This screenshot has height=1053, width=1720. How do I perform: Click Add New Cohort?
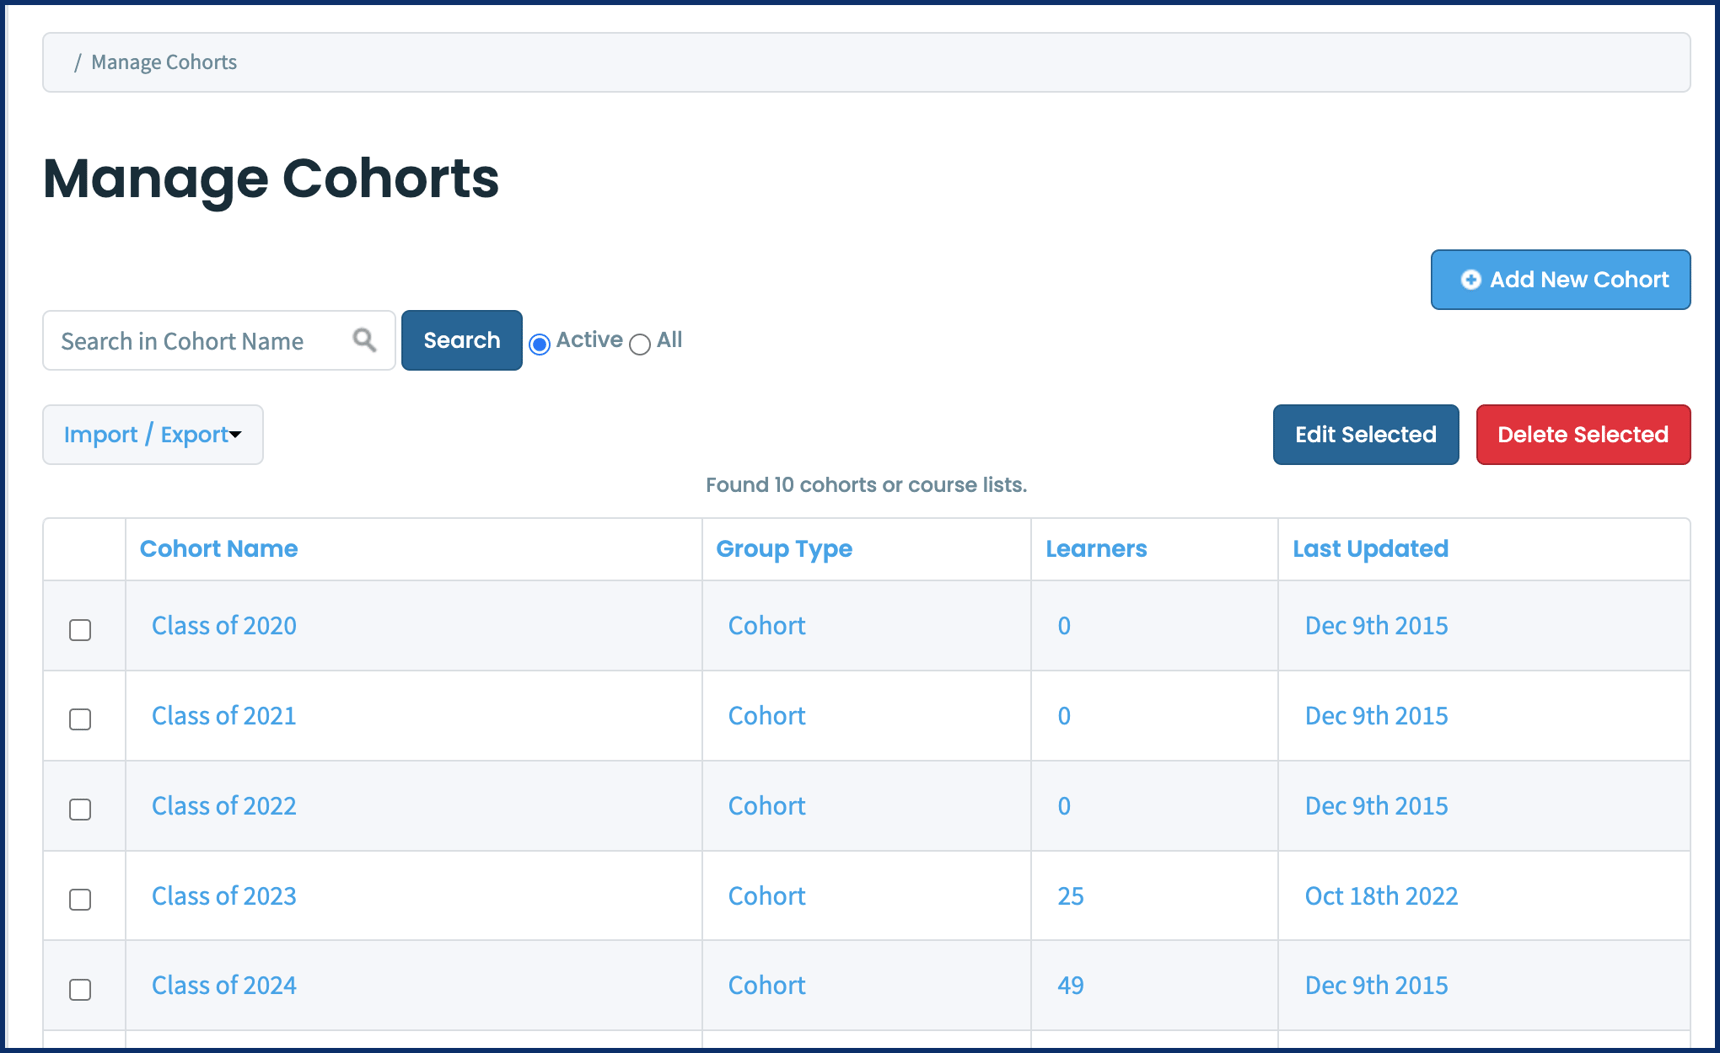(x=1560, y=280)
